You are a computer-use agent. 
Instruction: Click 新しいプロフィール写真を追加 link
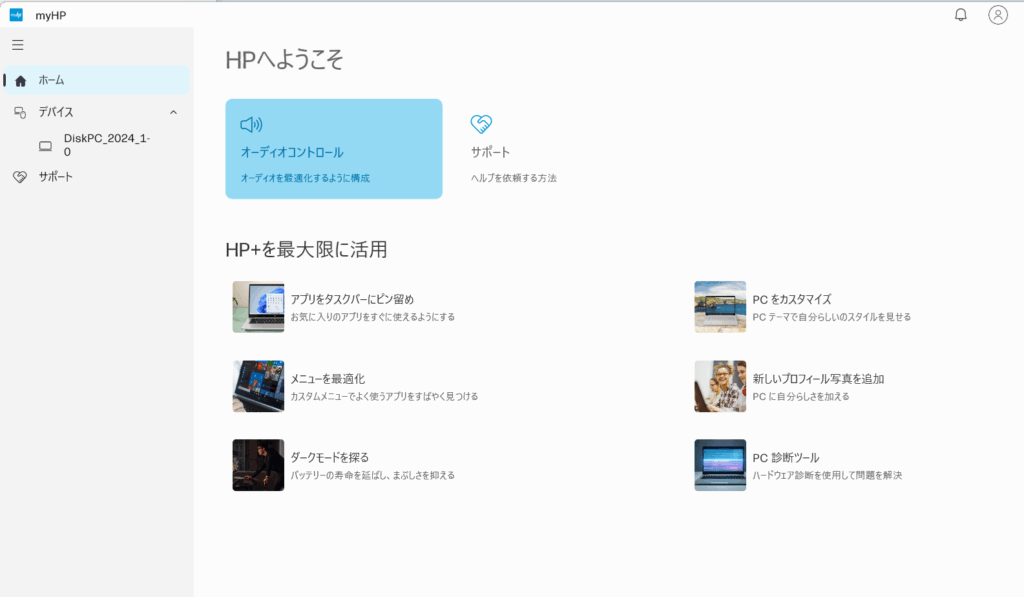(818, 379)
